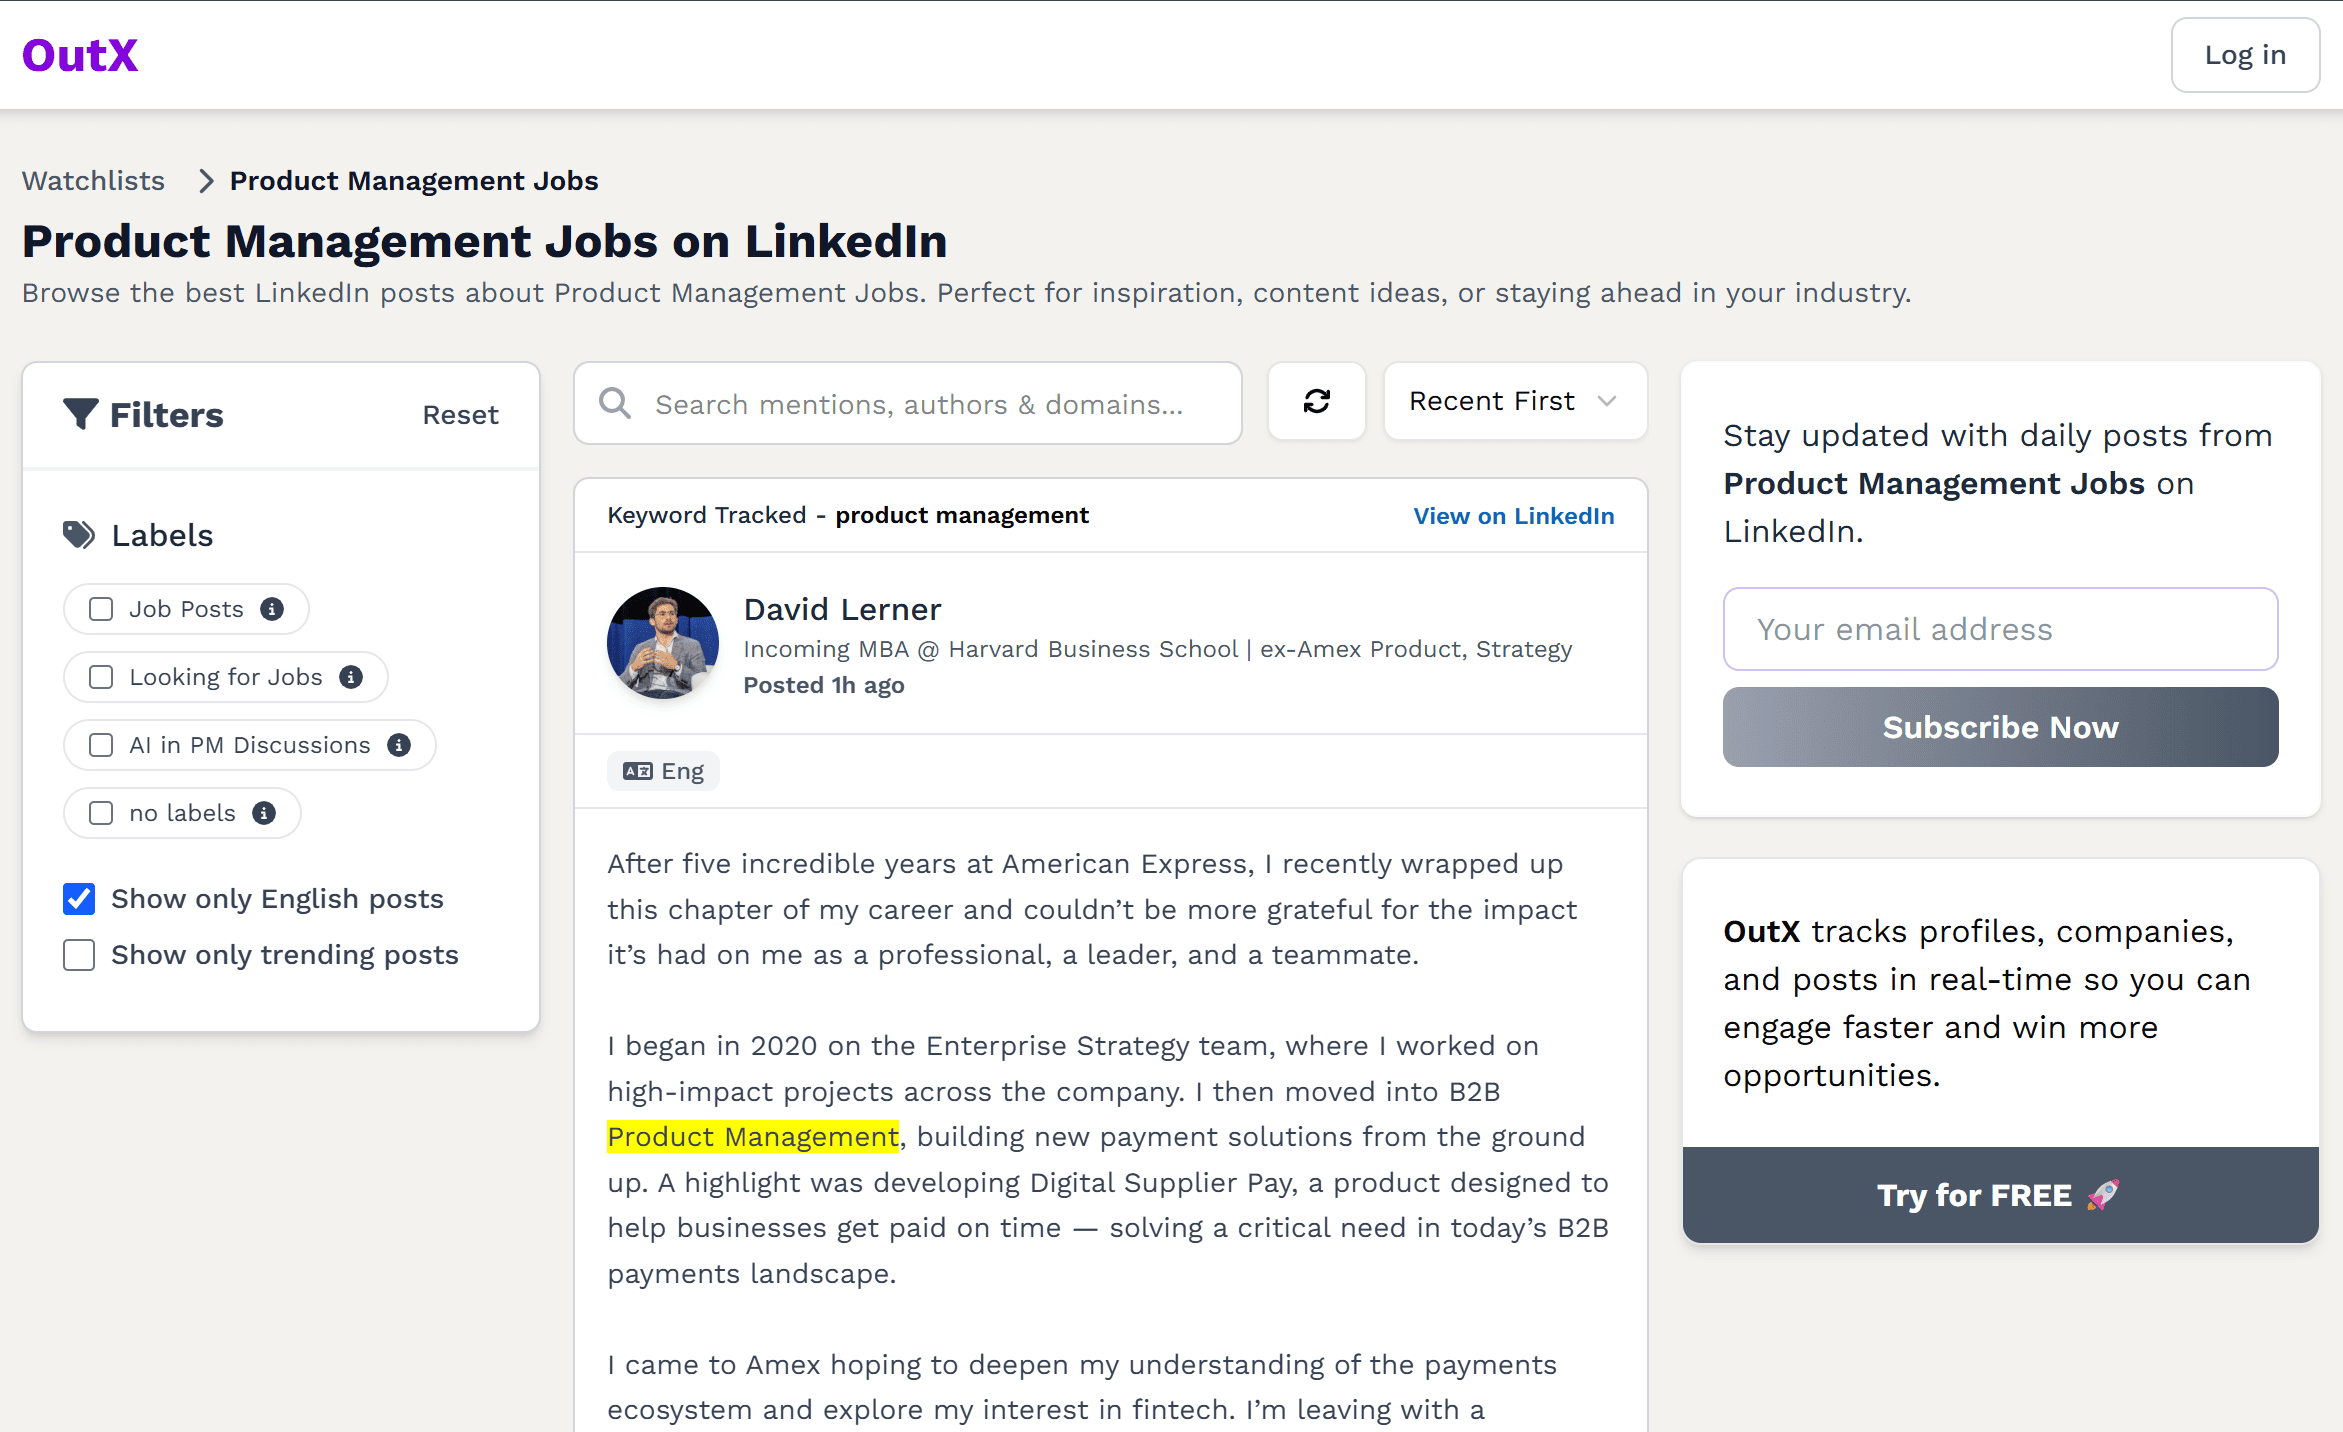The image size is (2343, 1432).
Task: Open the Recent First sort dropdown
Action: click(1514, 401)
